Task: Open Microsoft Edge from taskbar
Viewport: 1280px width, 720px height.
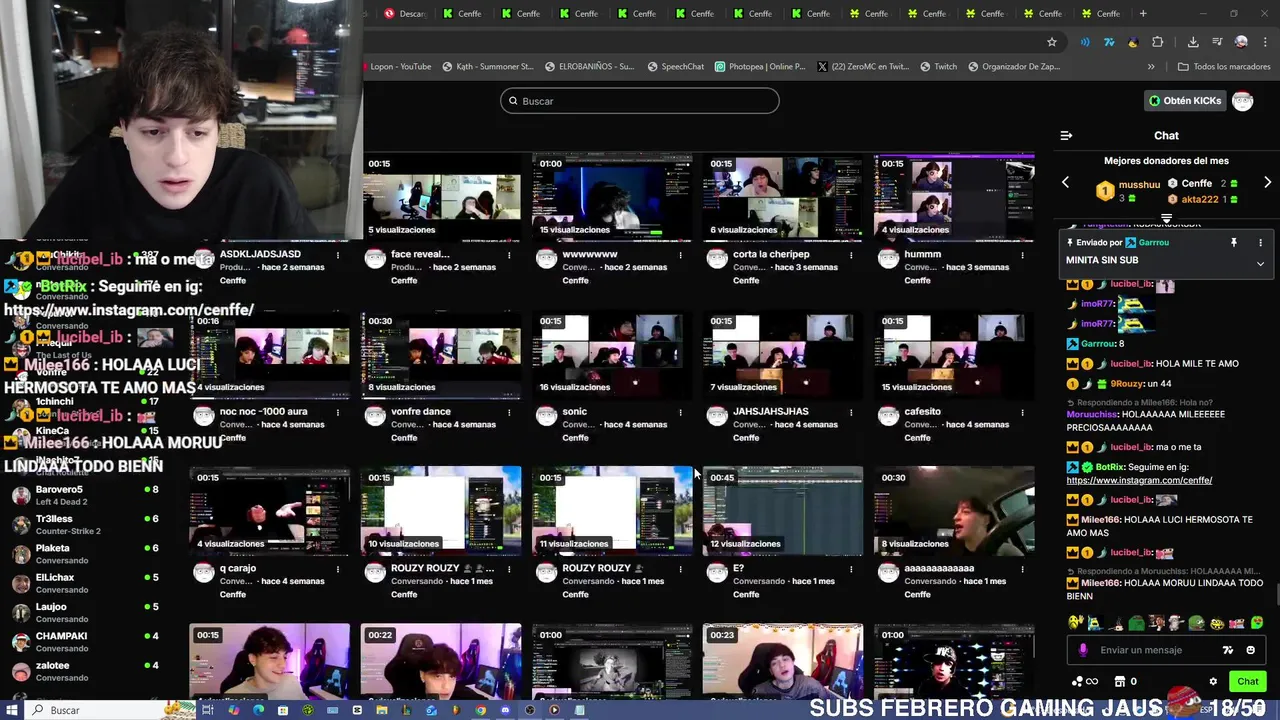Action: [258, 710]
